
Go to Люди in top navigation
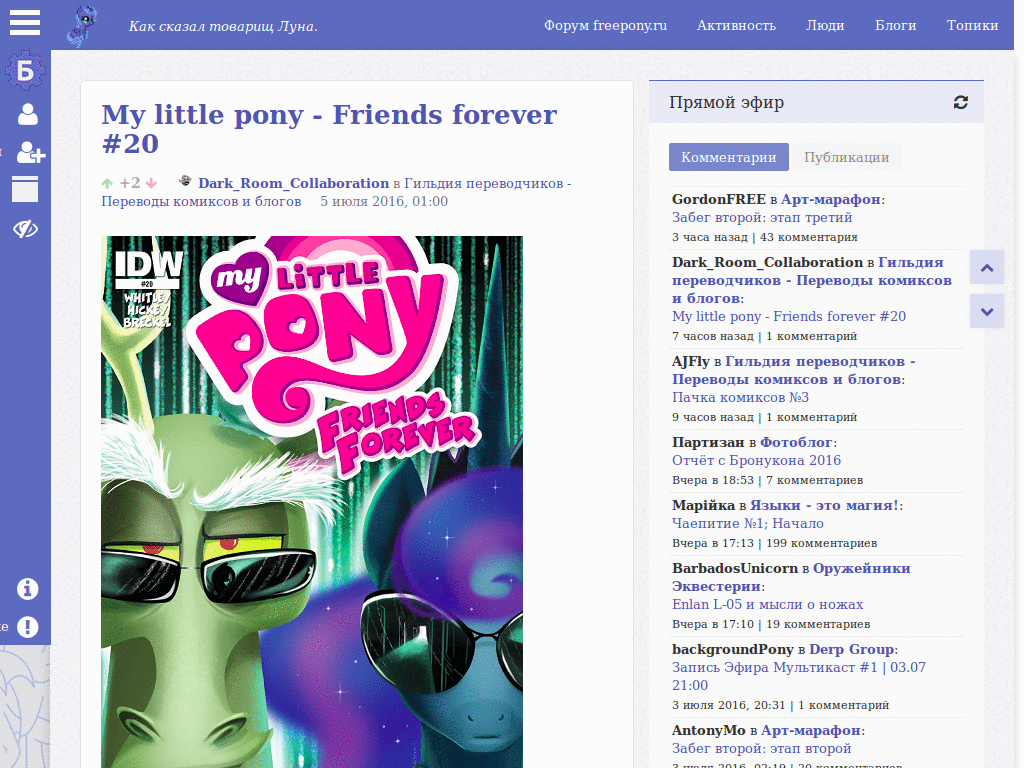click(825, 25)
